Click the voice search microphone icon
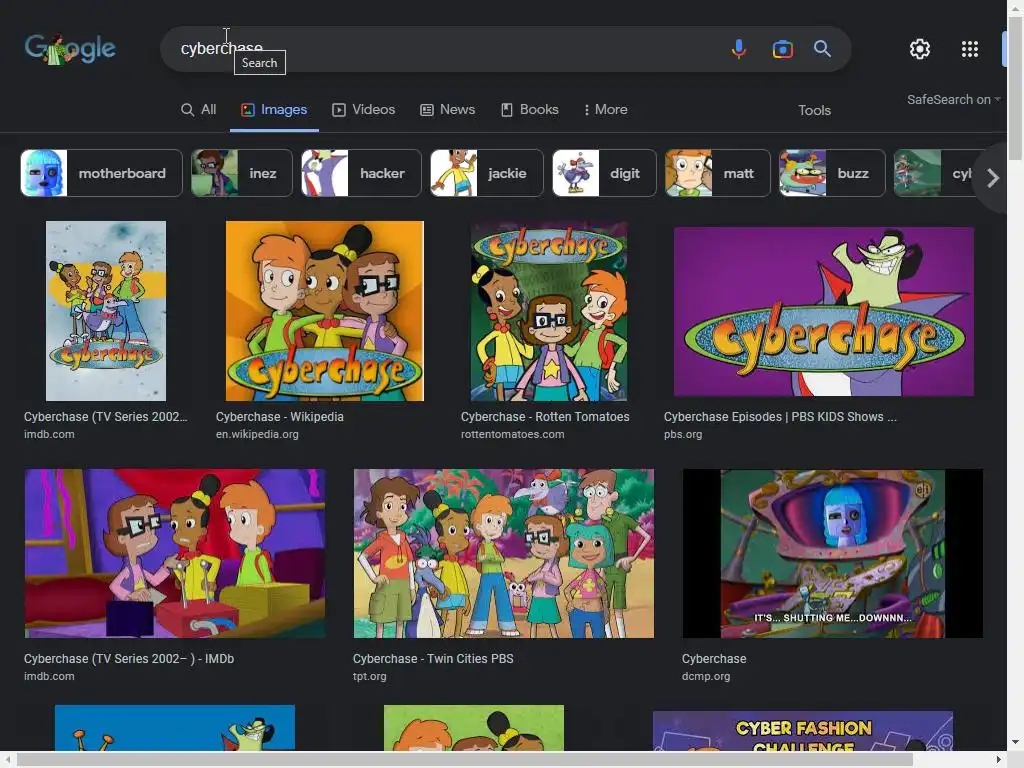Screen dimensions: 1024x768 coord(739,49)
